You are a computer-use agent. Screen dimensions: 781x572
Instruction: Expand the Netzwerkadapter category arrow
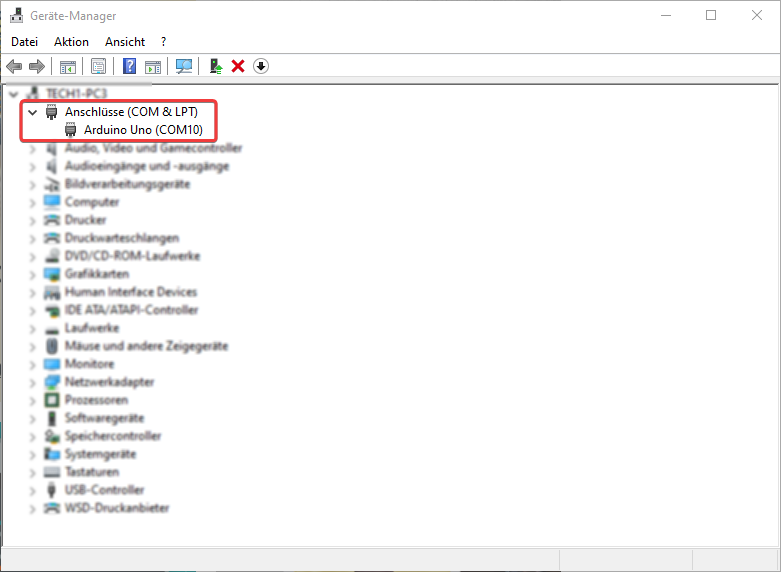coord(33,382)
